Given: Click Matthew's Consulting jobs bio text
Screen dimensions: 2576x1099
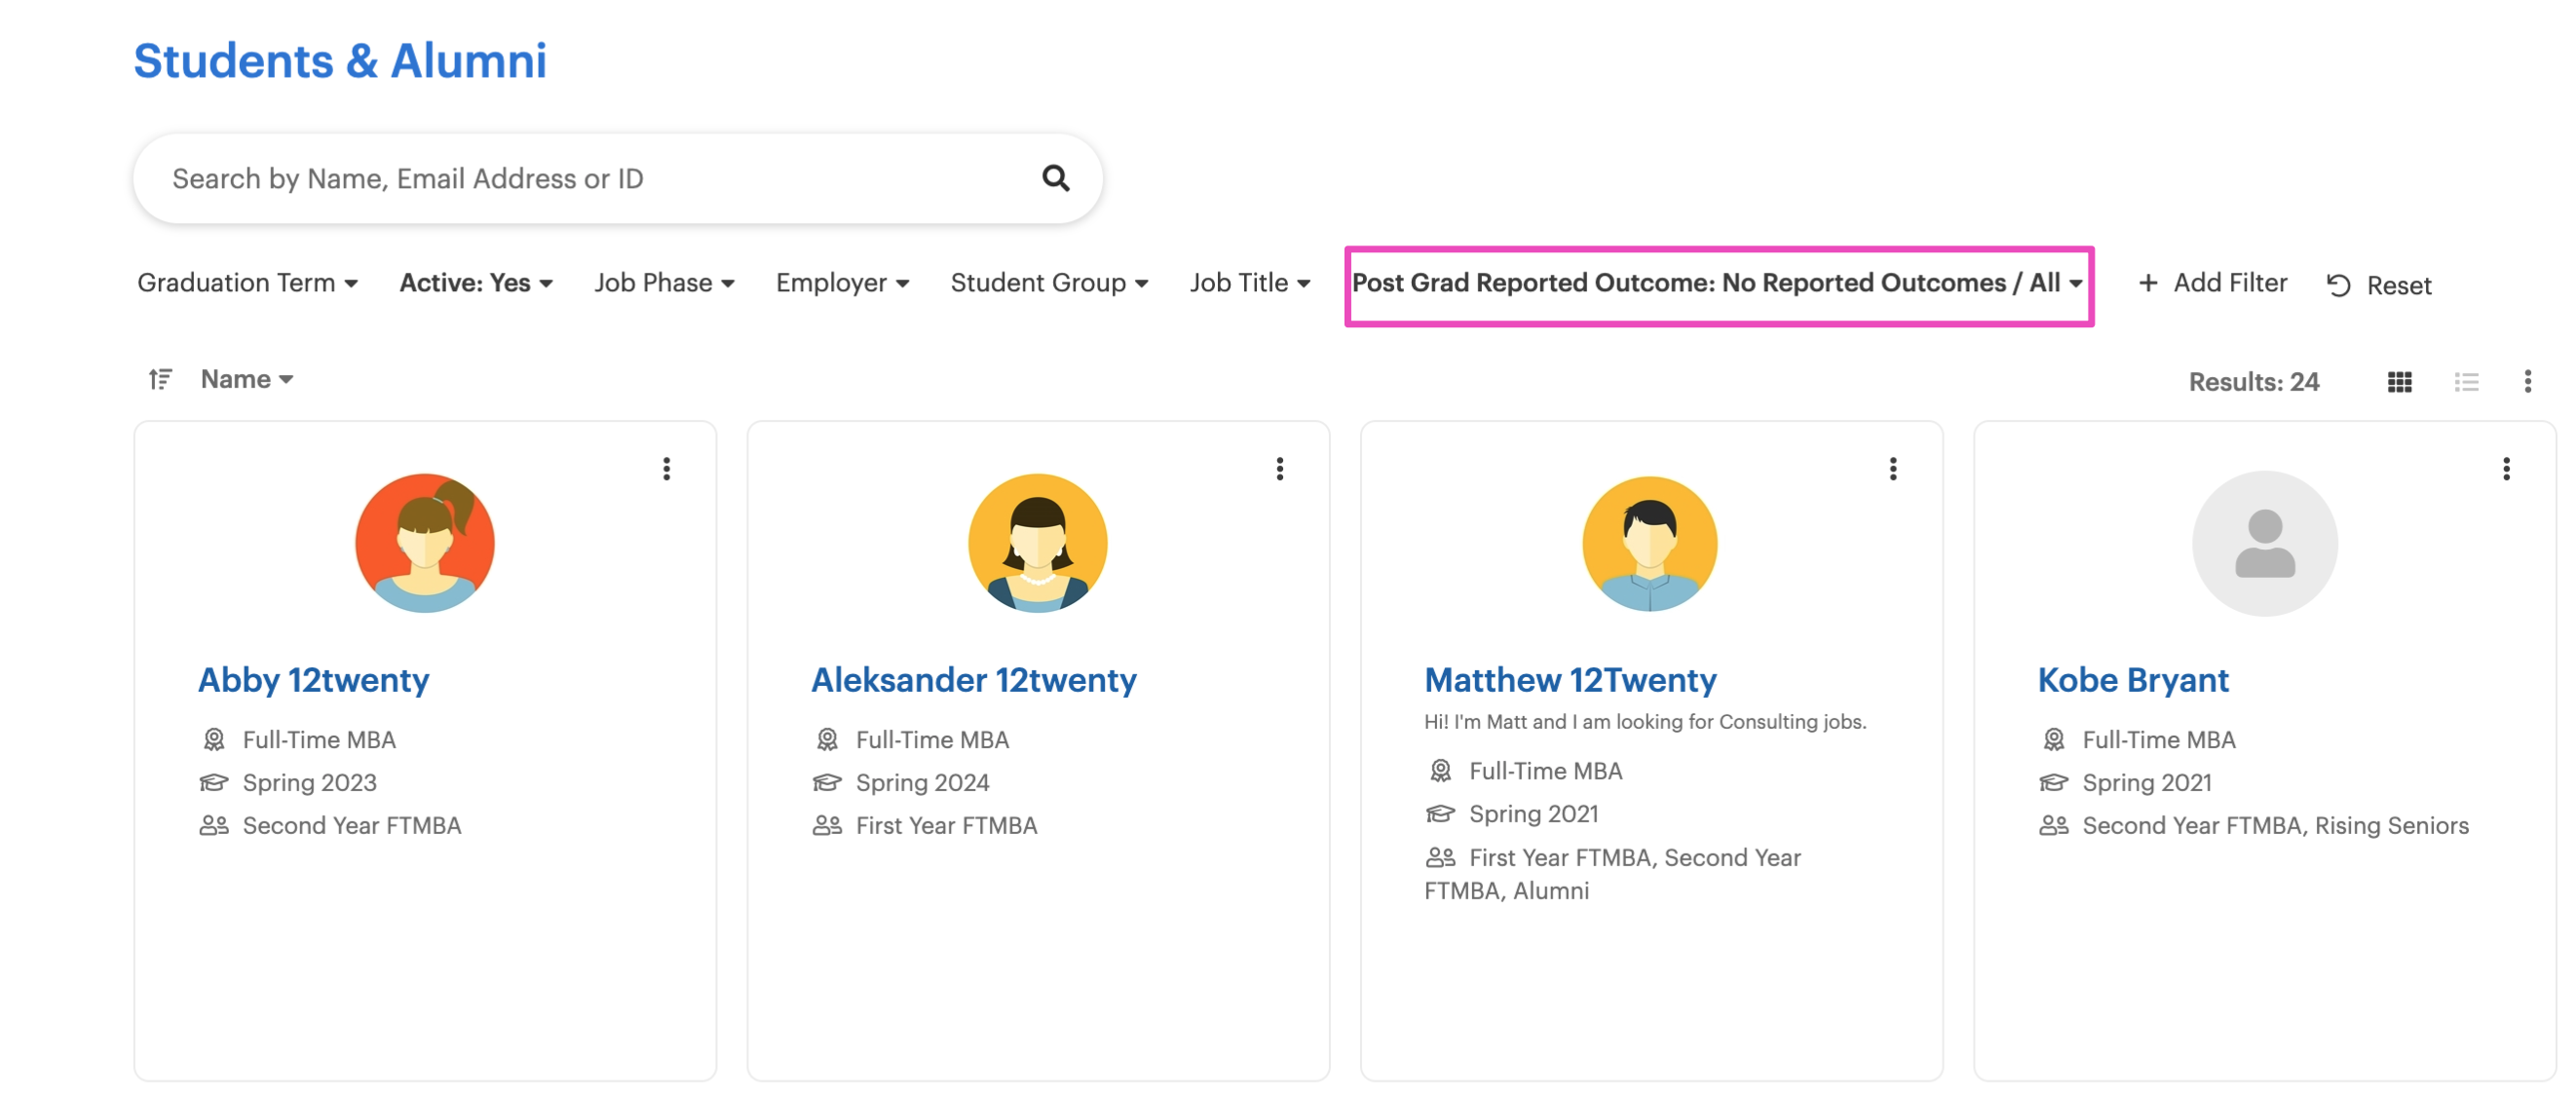Looking at the screenshot, I should (x=1645, y=721).
